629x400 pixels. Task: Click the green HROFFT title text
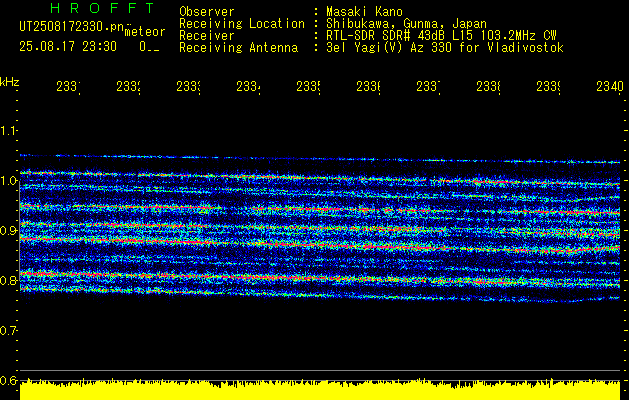102,8
